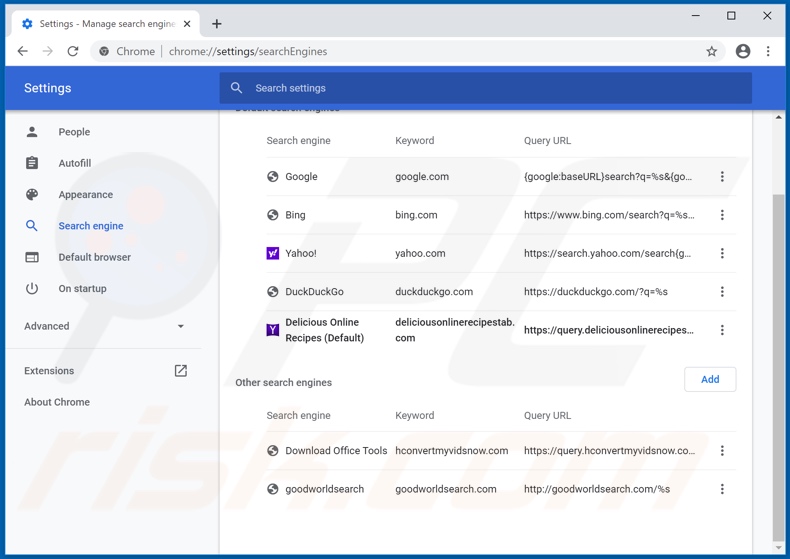Click the duckduckgo.com keyword
Viewport: 790px width, 559px height.
pyautogui.click(x=434, y=292)
